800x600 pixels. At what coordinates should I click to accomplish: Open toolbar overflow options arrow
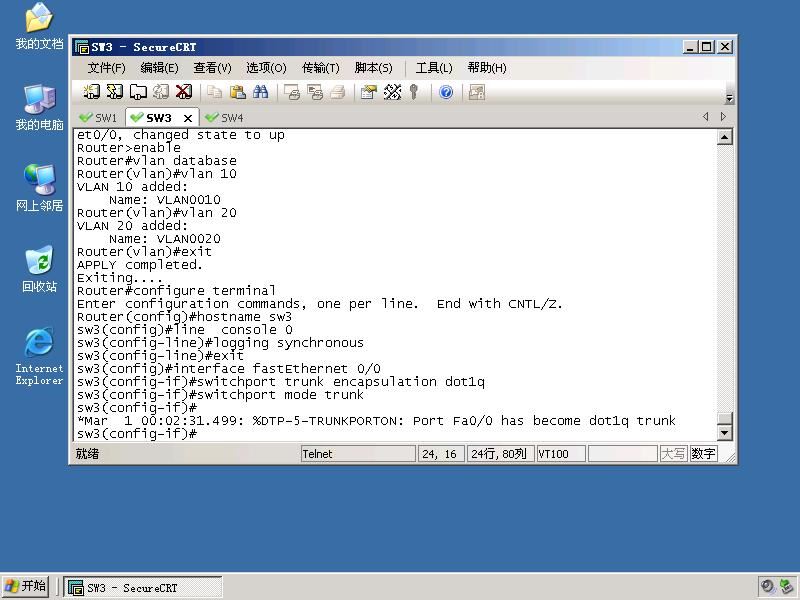point(730,98)
